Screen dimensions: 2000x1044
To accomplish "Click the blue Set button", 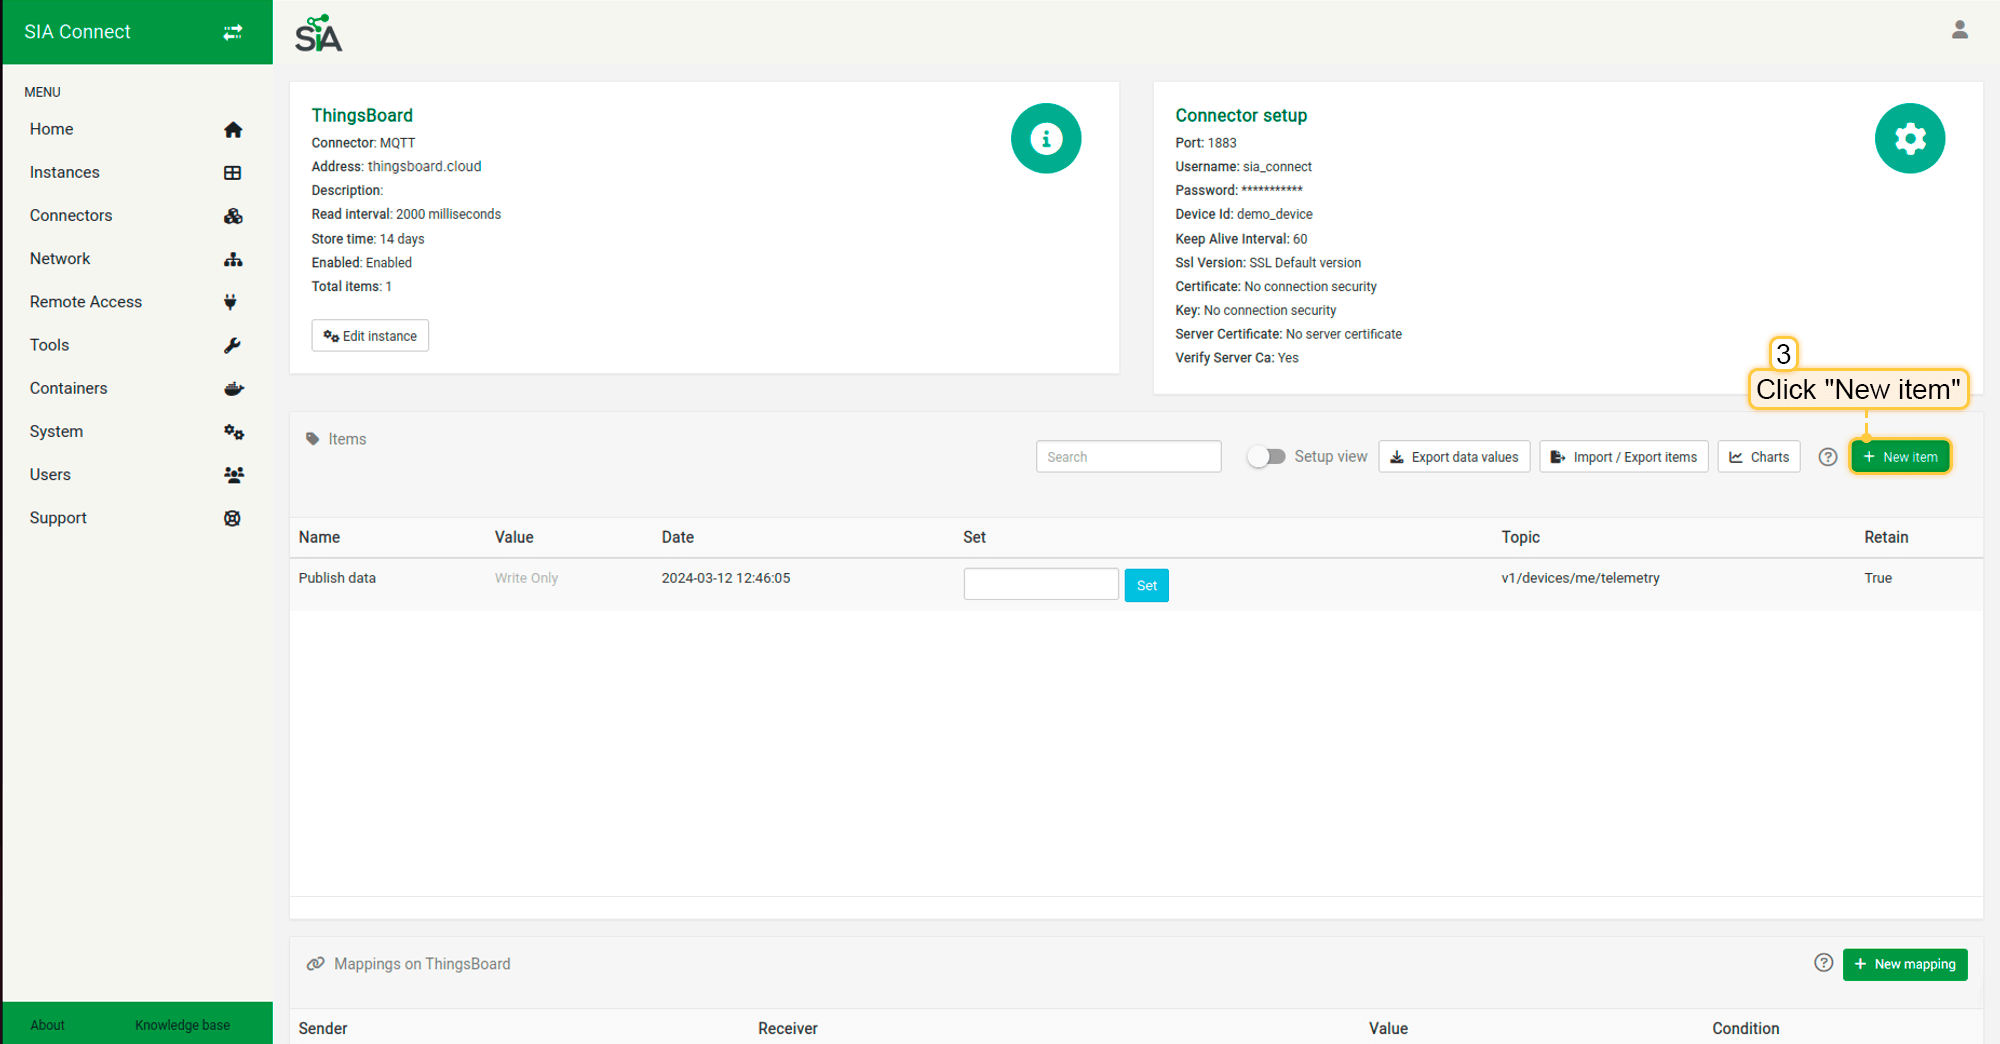I will click(1146, 585).
